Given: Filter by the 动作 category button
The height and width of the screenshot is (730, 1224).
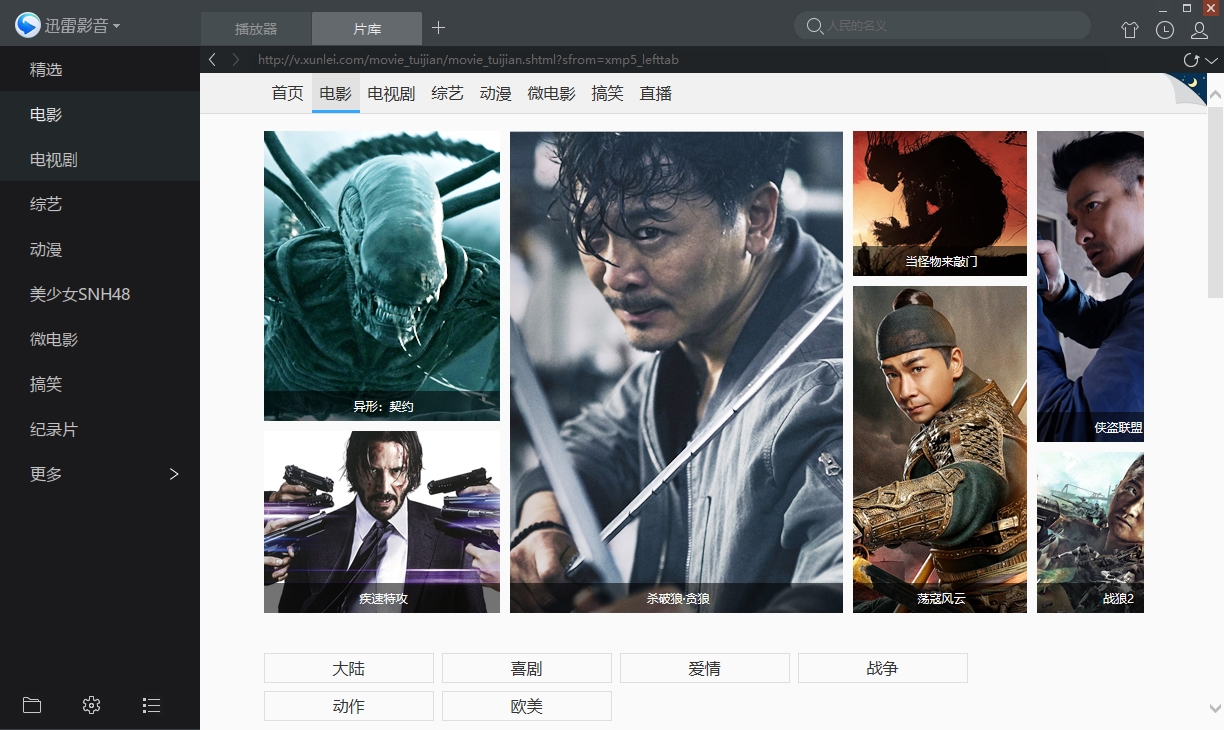Looking at the screenshot, I should click(349, 706).
